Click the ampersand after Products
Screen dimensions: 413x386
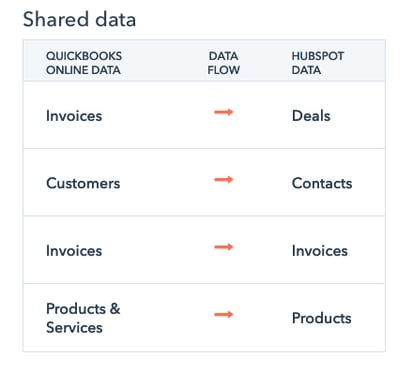click(x=115, y=309)
